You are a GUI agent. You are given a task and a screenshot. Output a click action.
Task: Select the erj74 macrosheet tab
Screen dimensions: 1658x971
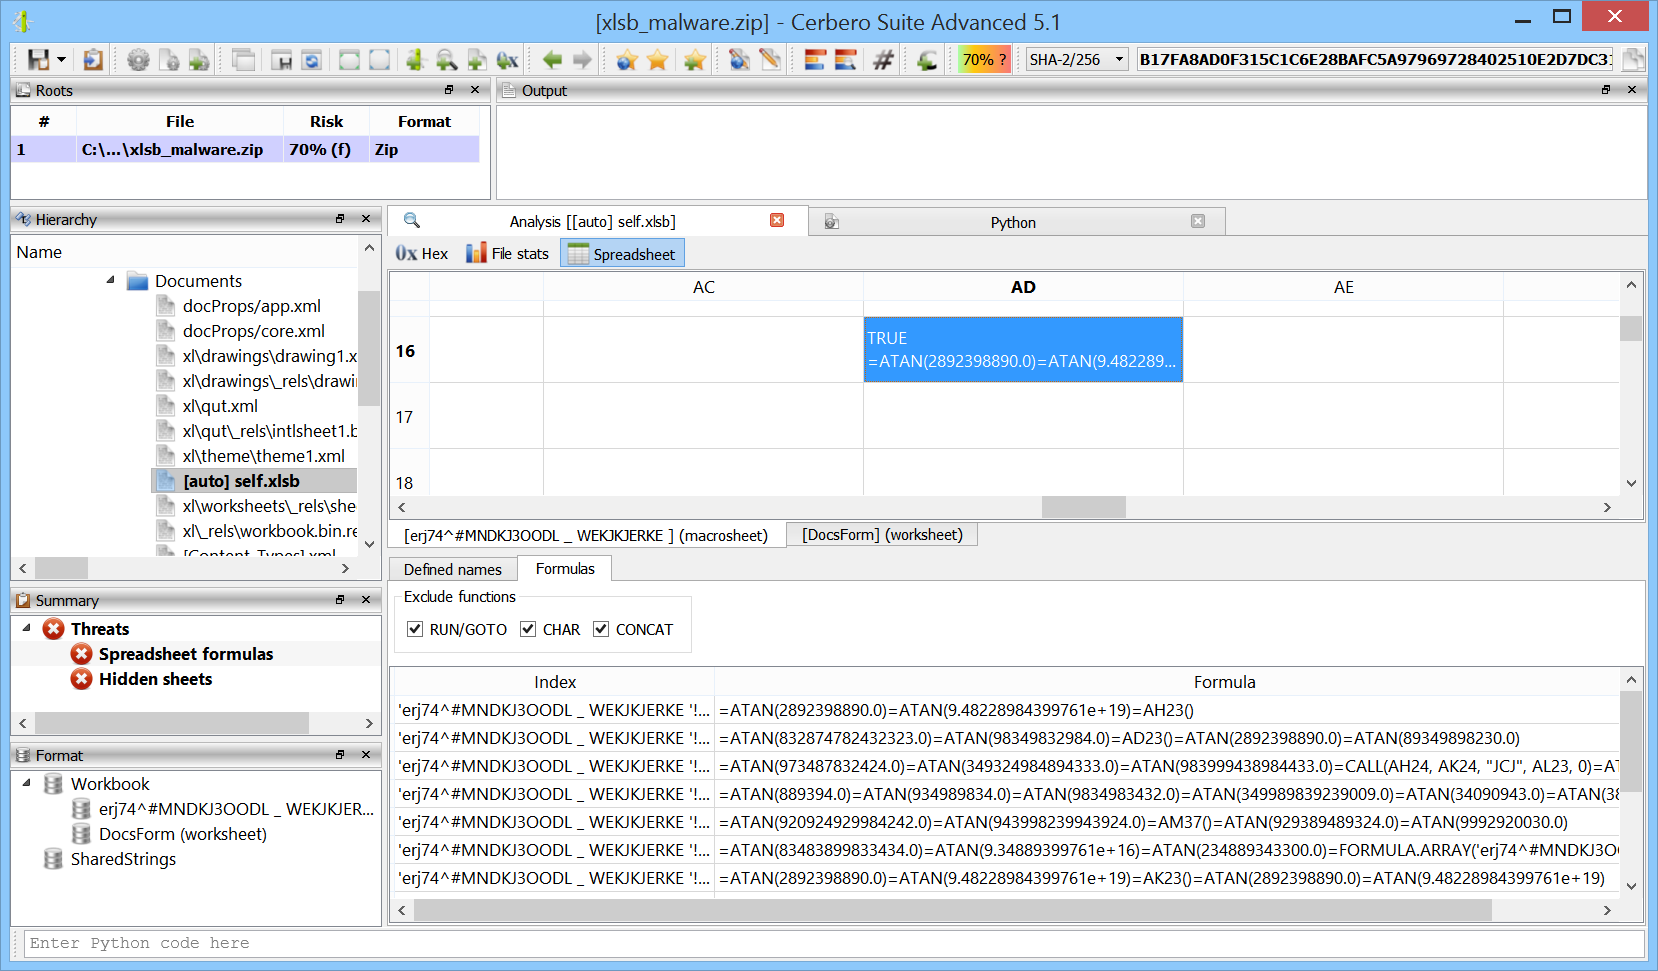point(586,536)
